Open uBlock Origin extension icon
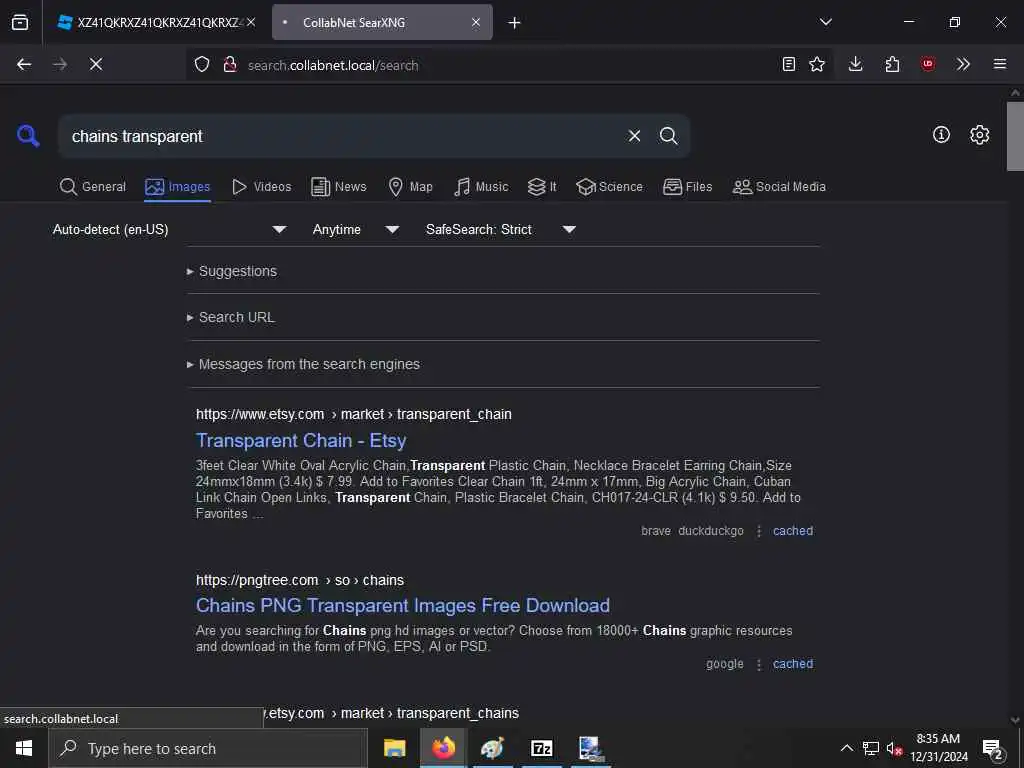 pos(927,64)
